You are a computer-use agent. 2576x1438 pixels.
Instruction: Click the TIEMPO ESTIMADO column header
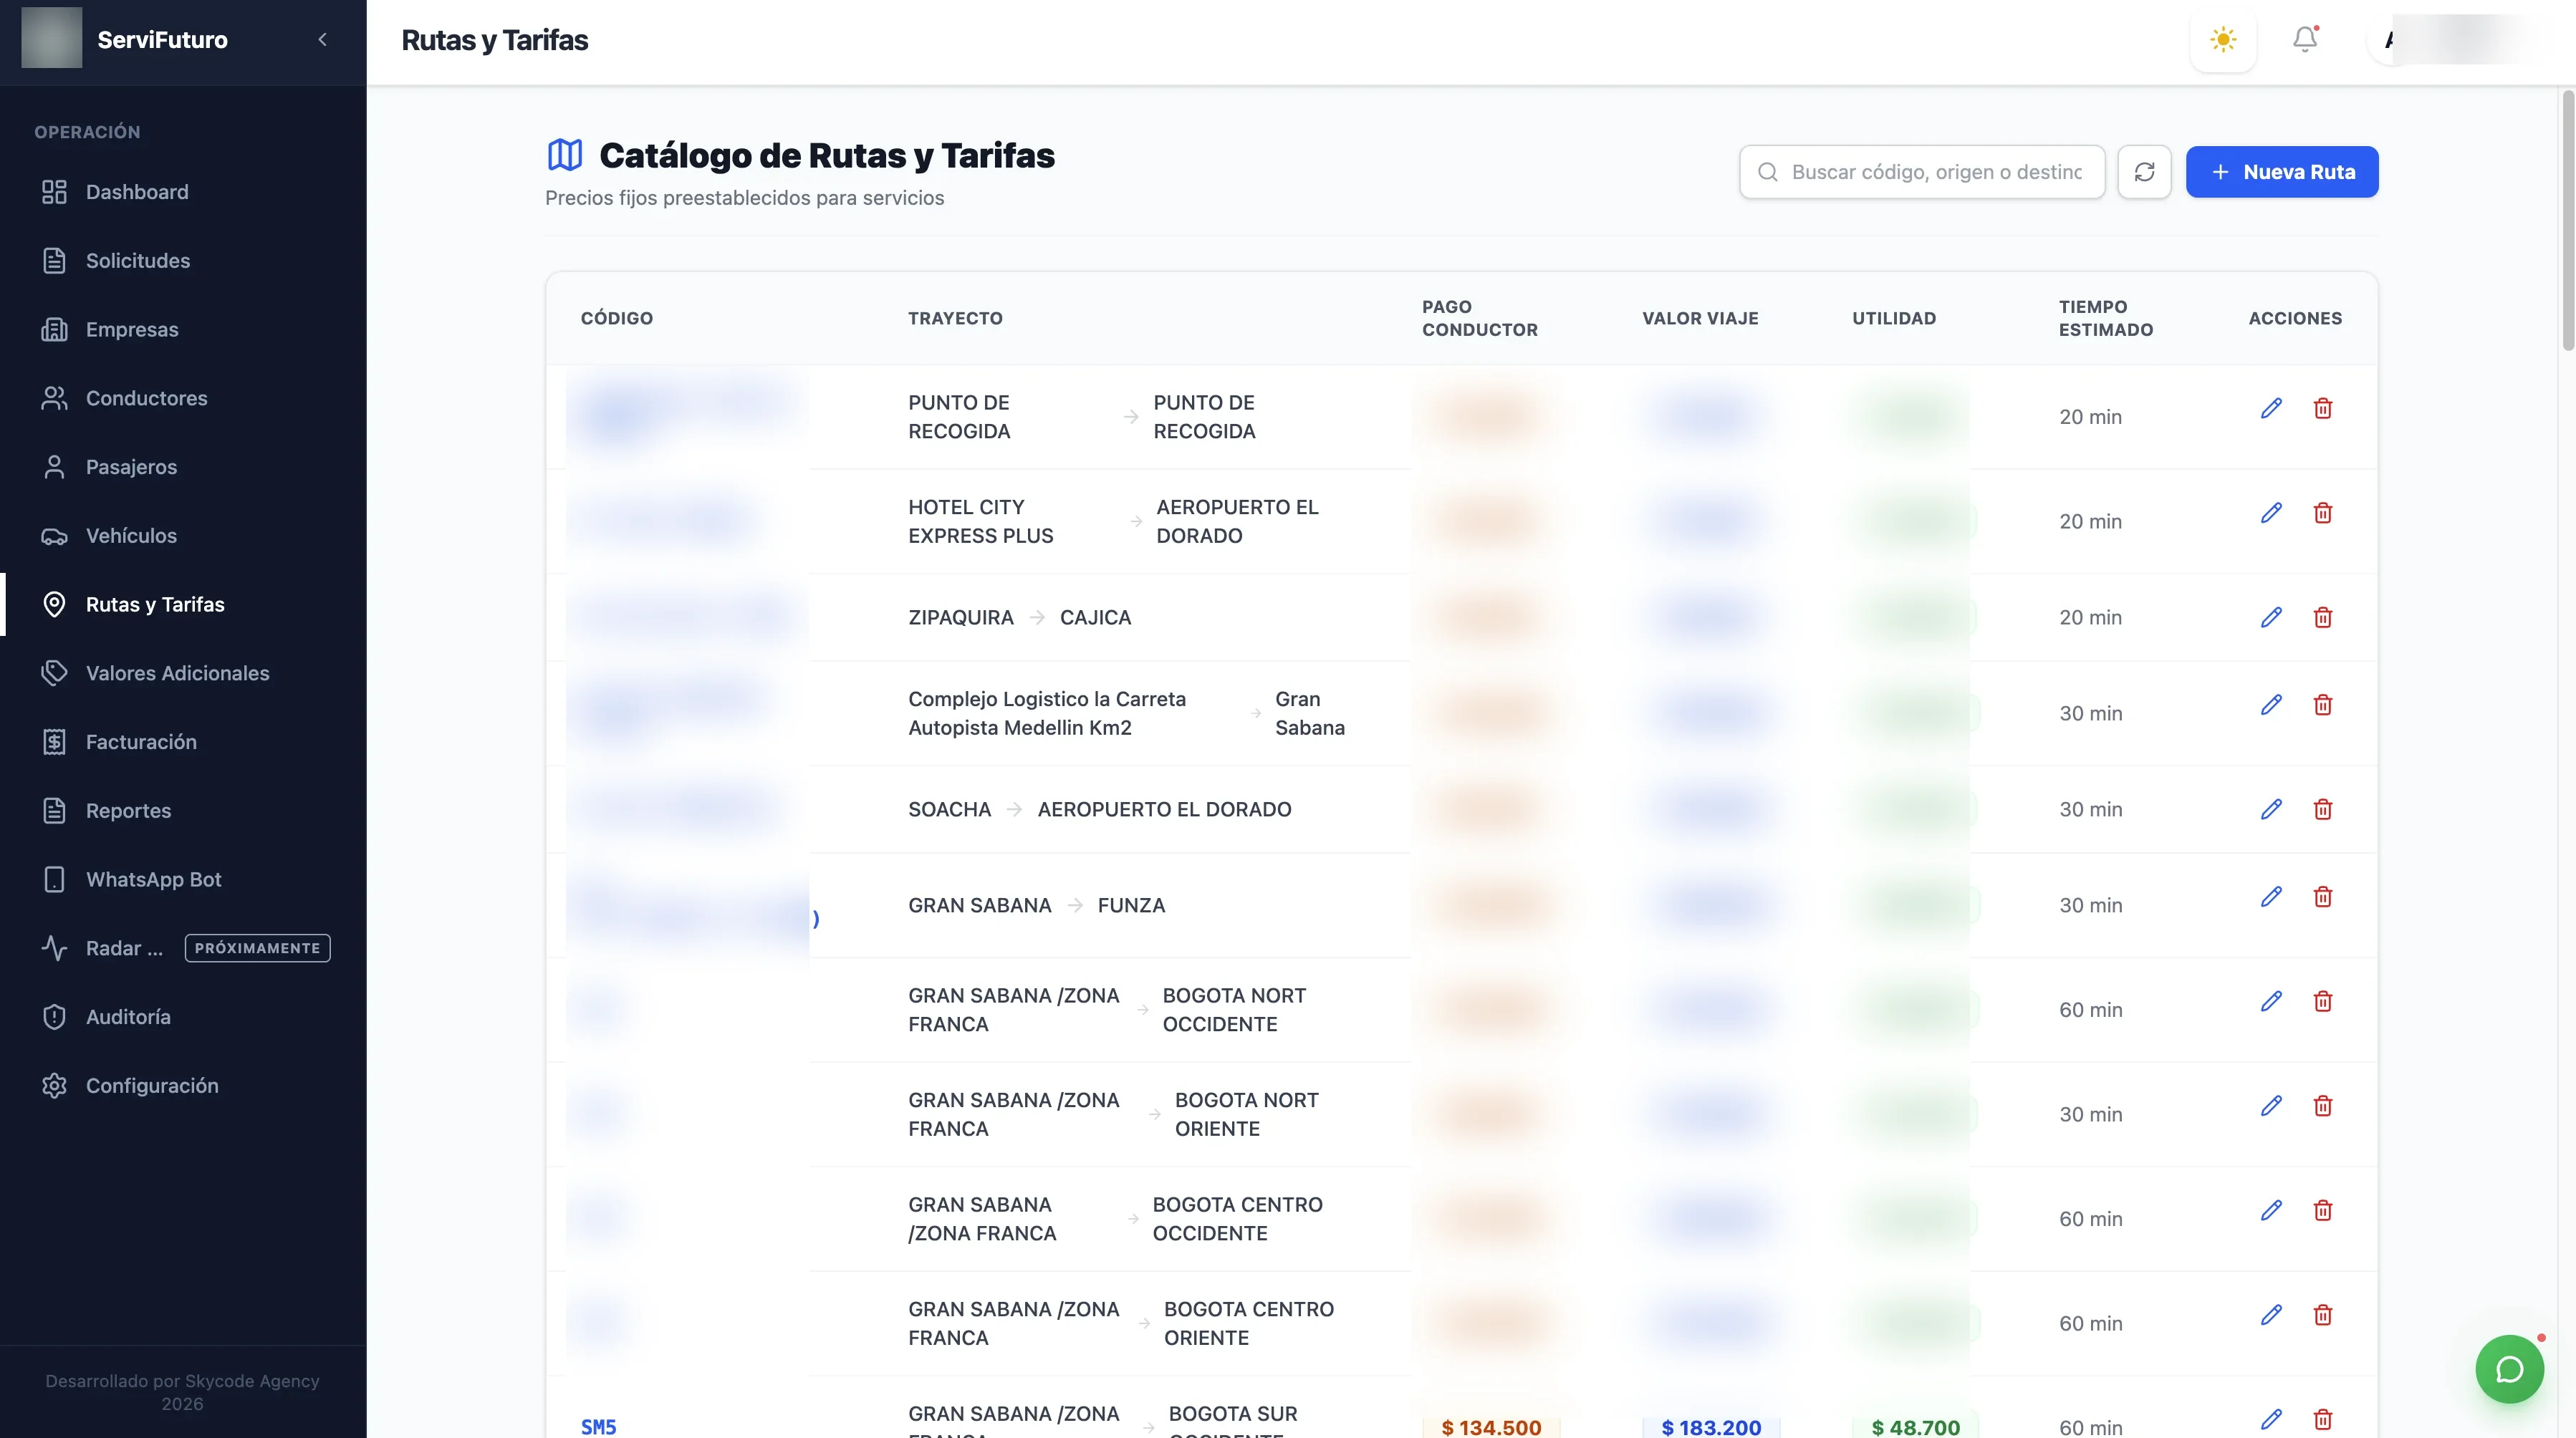coord(2105,318)
